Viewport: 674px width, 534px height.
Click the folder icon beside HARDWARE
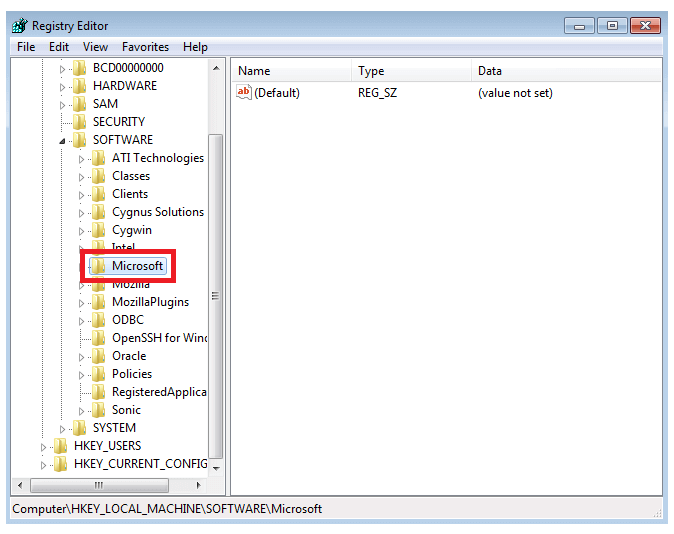pyautogui.click(x=80, y=86)
